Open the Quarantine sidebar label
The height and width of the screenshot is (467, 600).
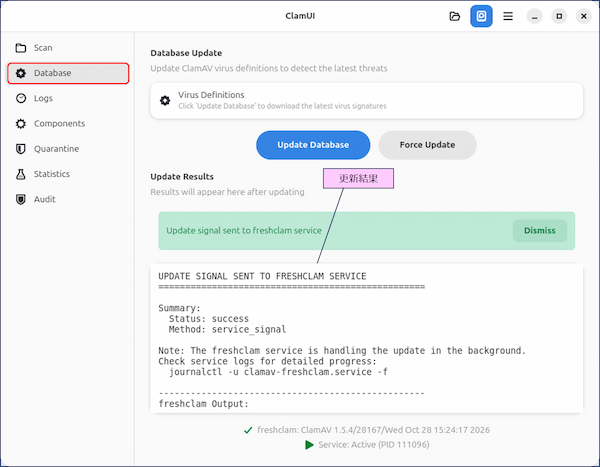coord(56,149)
